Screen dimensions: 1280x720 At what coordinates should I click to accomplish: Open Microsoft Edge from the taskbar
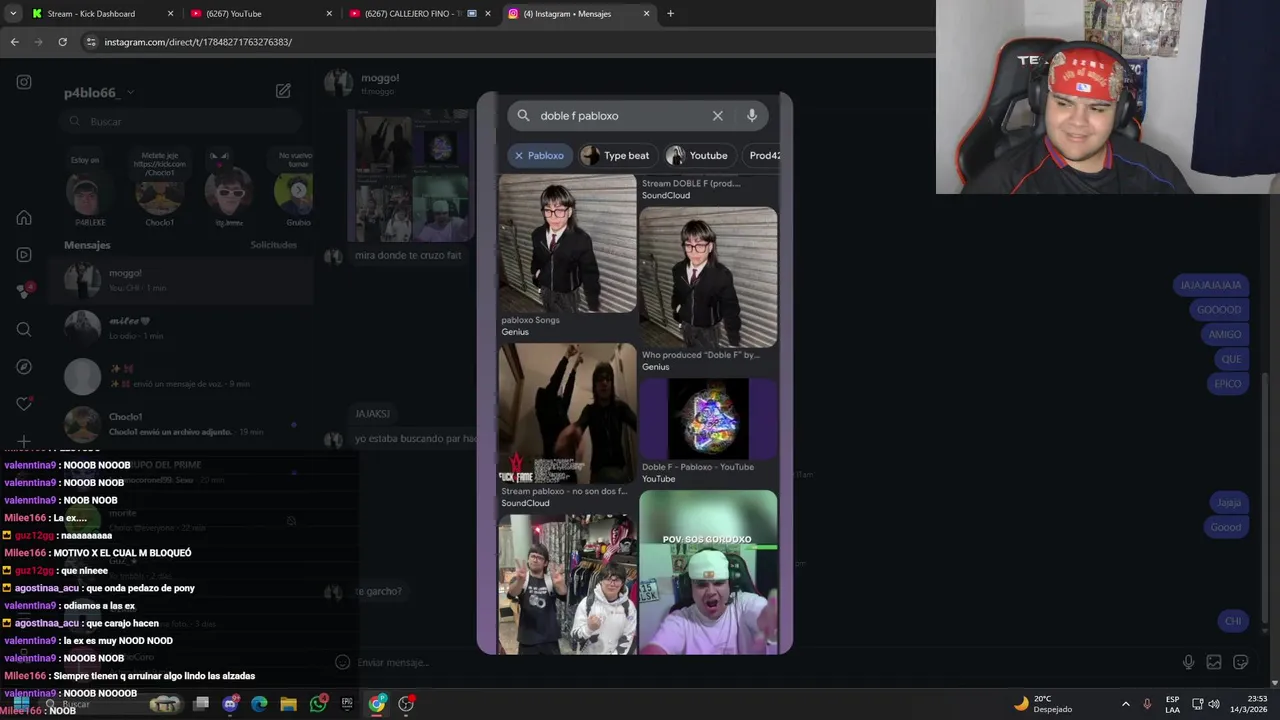pos(259,704)
